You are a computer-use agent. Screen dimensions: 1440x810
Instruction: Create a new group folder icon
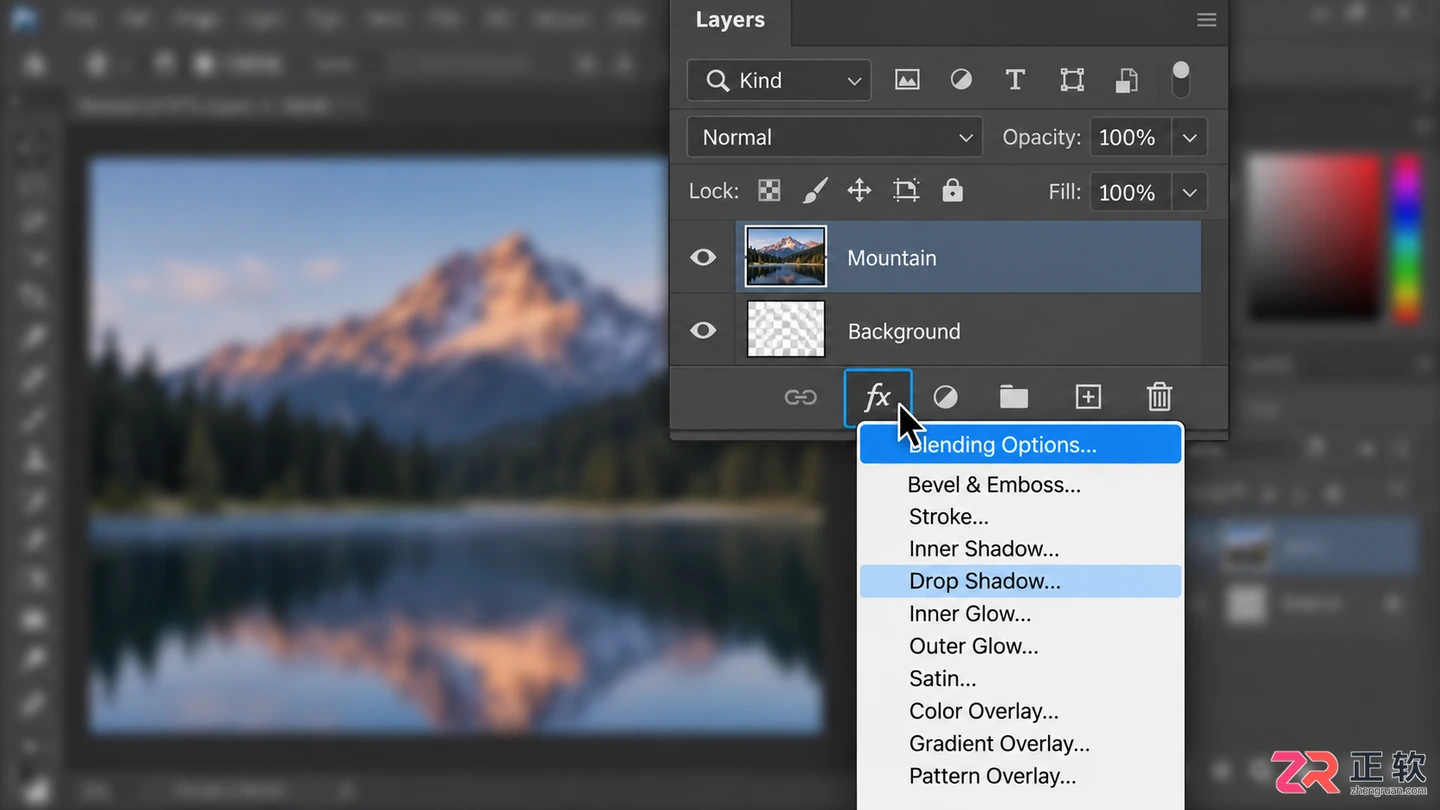pyautogui.click(x=1014, y=397)
